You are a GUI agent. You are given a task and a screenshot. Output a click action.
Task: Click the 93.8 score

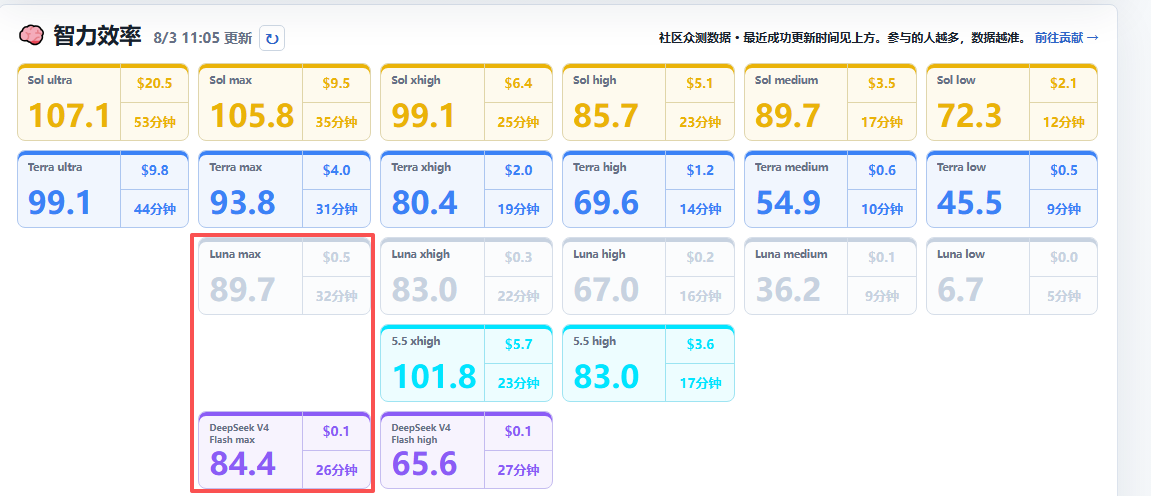243,203
